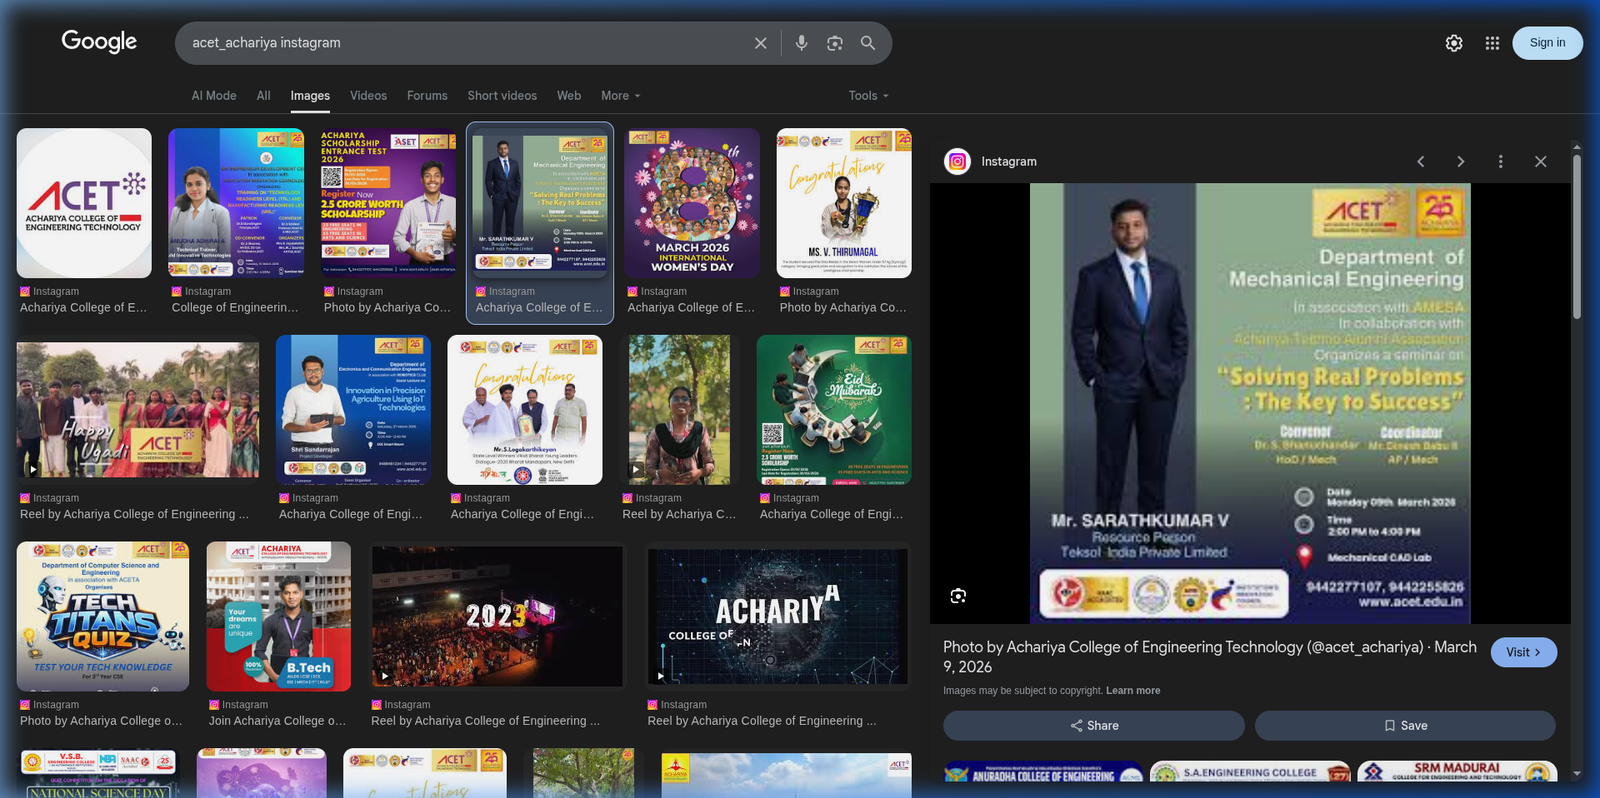Open the Google logo homepage link

(99, 41)
